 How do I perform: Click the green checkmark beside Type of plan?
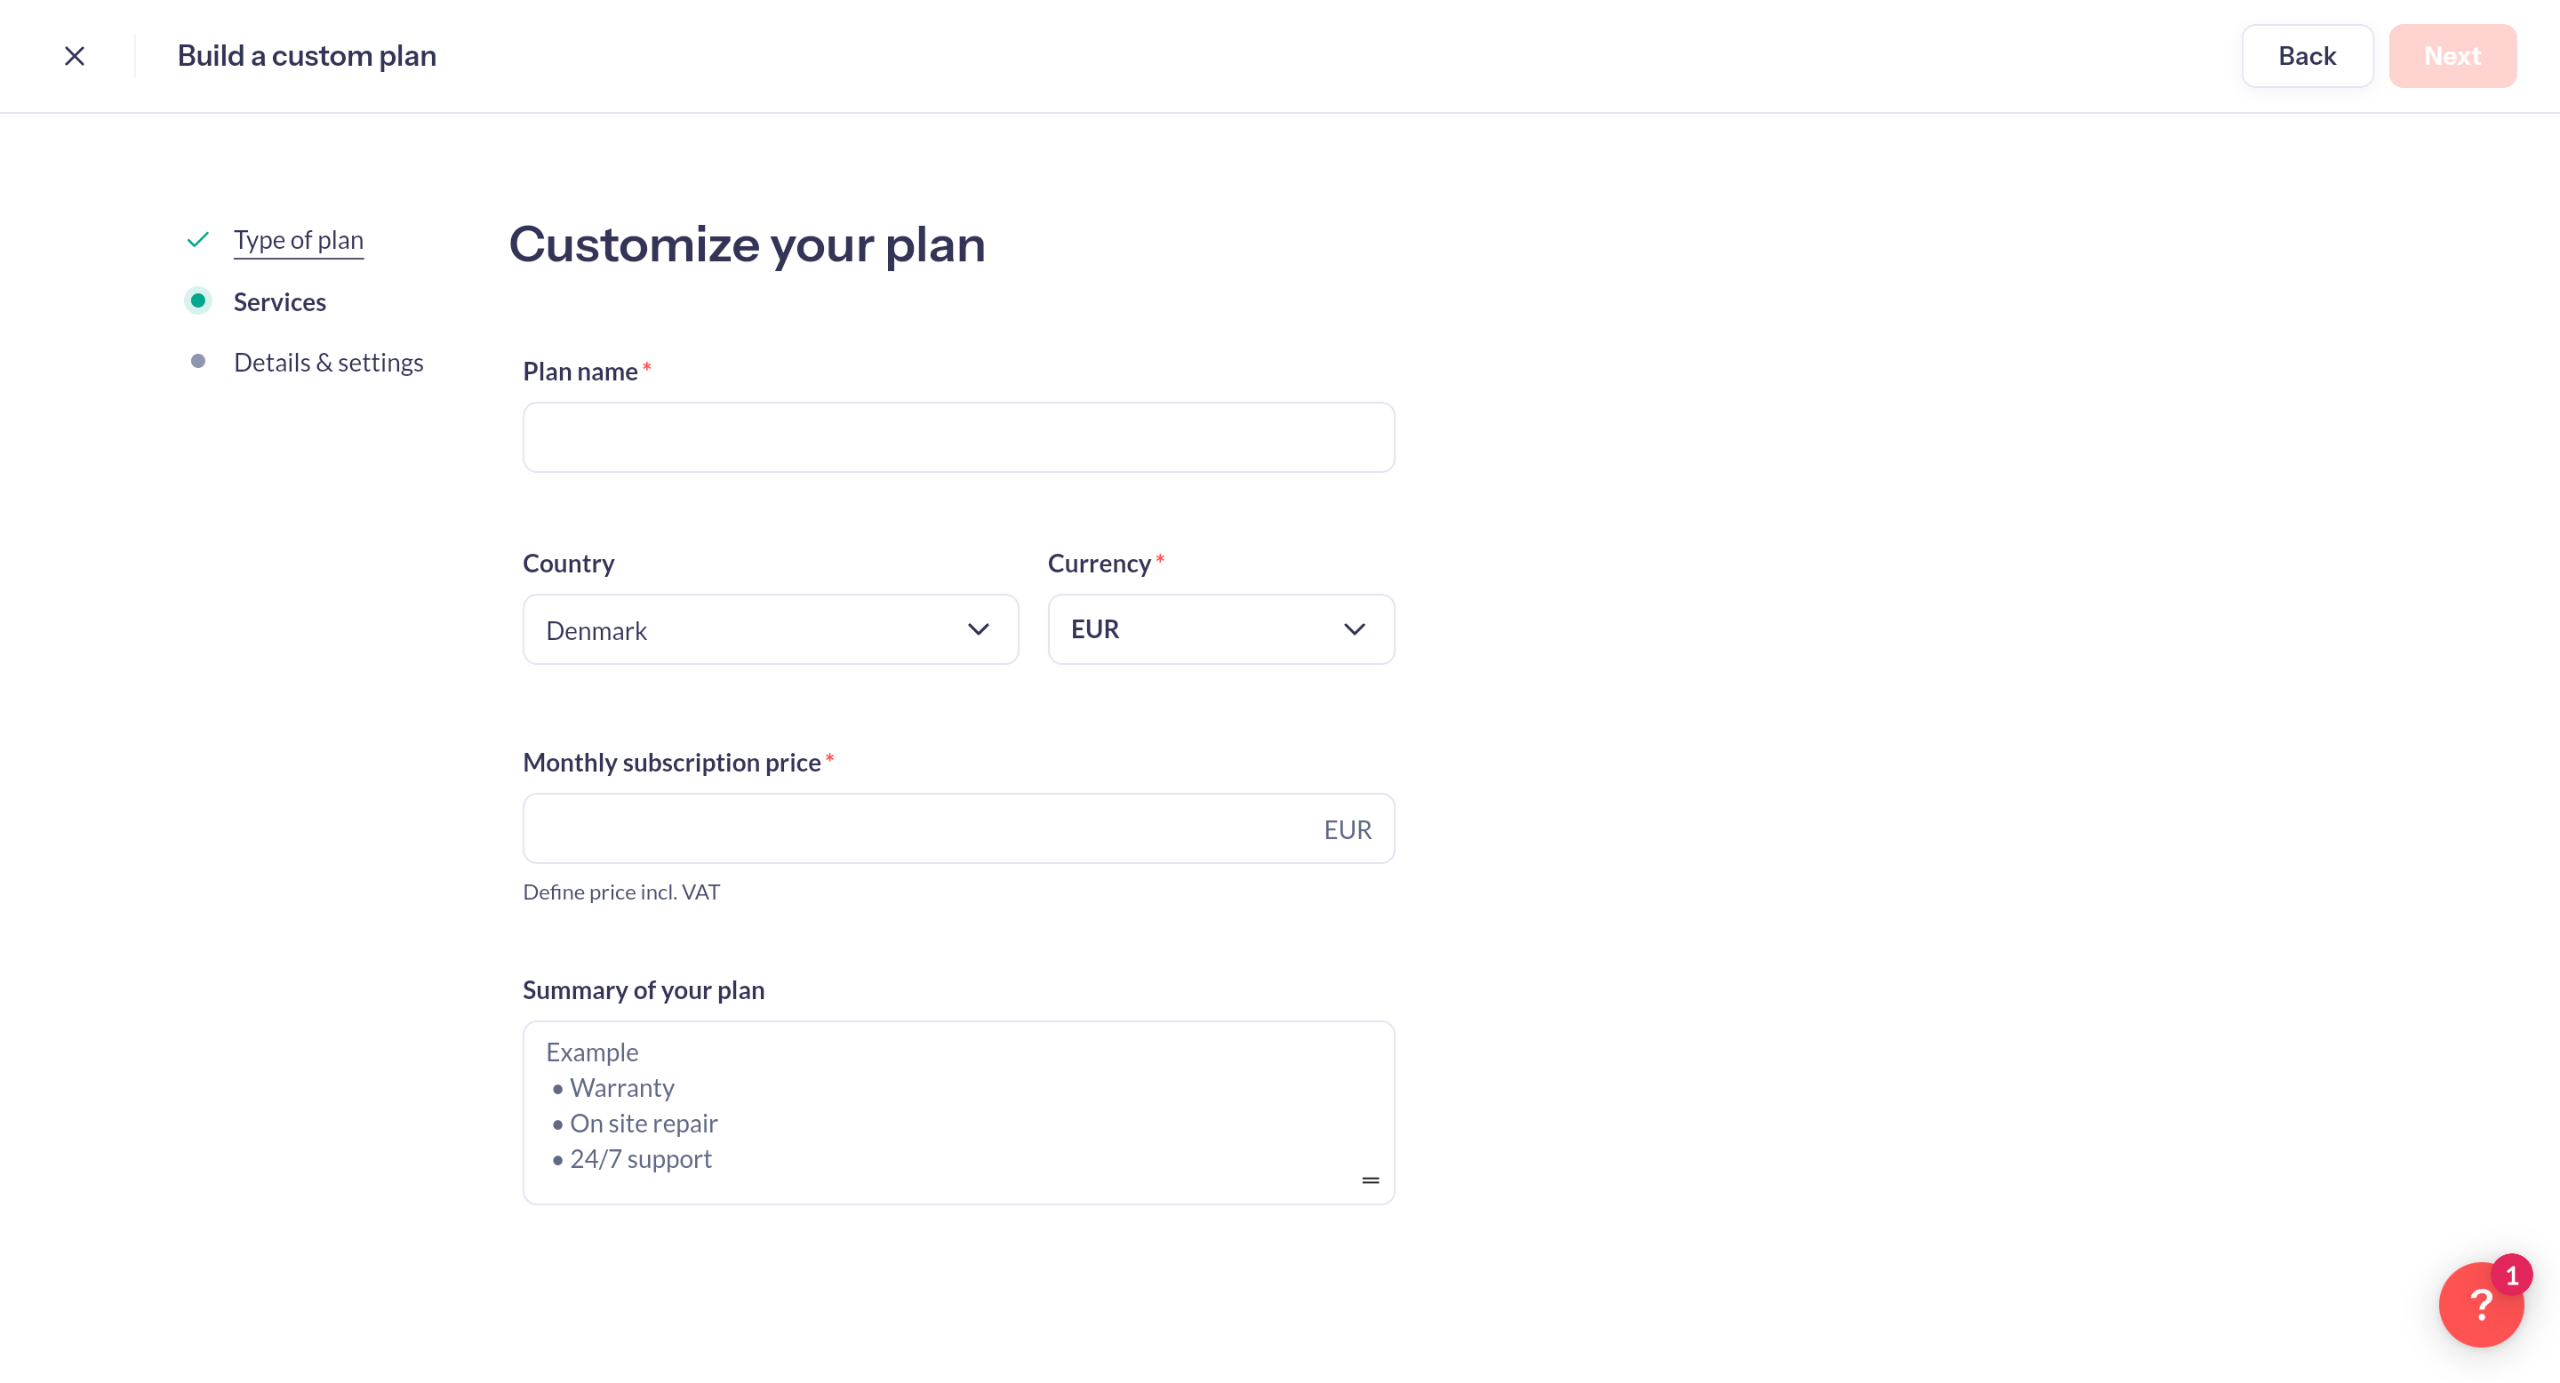pos(198,240)
